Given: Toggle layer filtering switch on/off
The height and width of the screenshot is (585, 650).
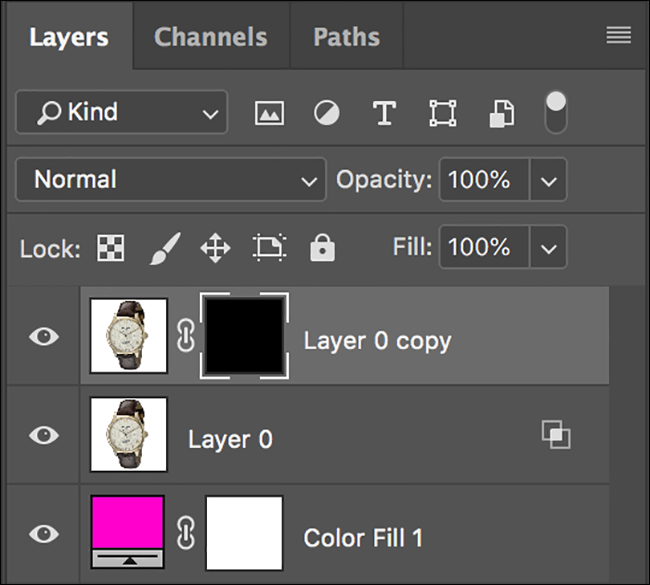Looking at the screenshot, I should pos(555,112).
